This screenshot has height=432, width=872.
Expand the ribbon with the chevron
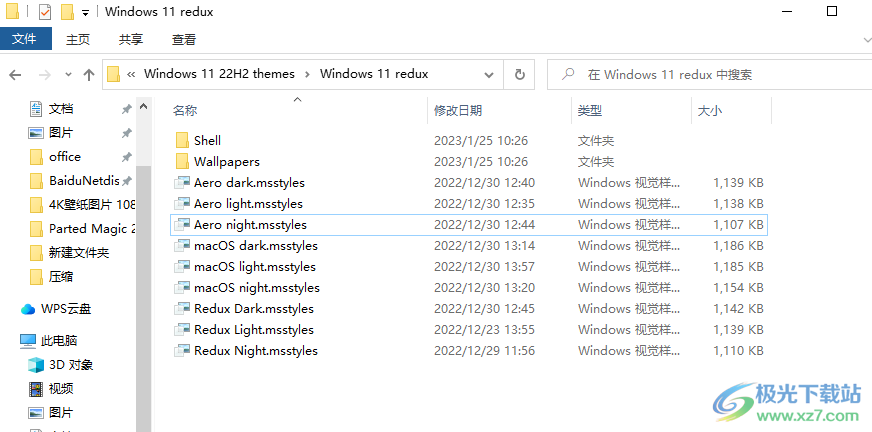(x=866, y=39)
